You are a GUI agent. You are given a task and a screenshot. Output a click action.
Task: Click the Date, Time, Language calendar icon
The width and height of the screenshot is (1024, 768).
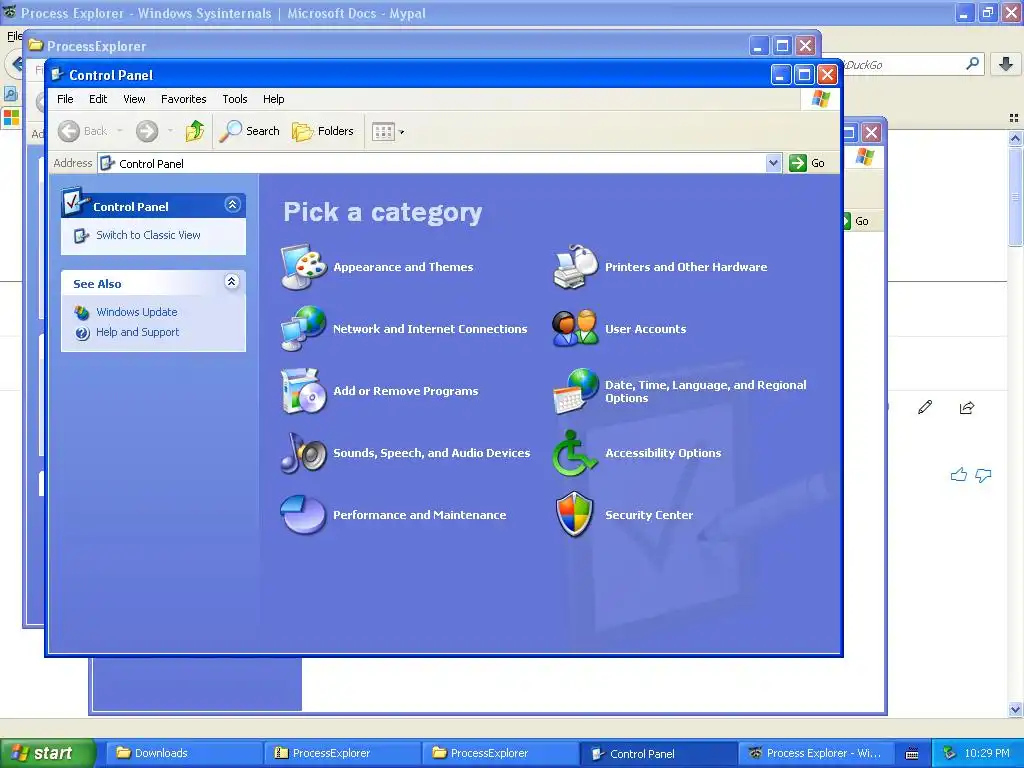pos(575,391)
